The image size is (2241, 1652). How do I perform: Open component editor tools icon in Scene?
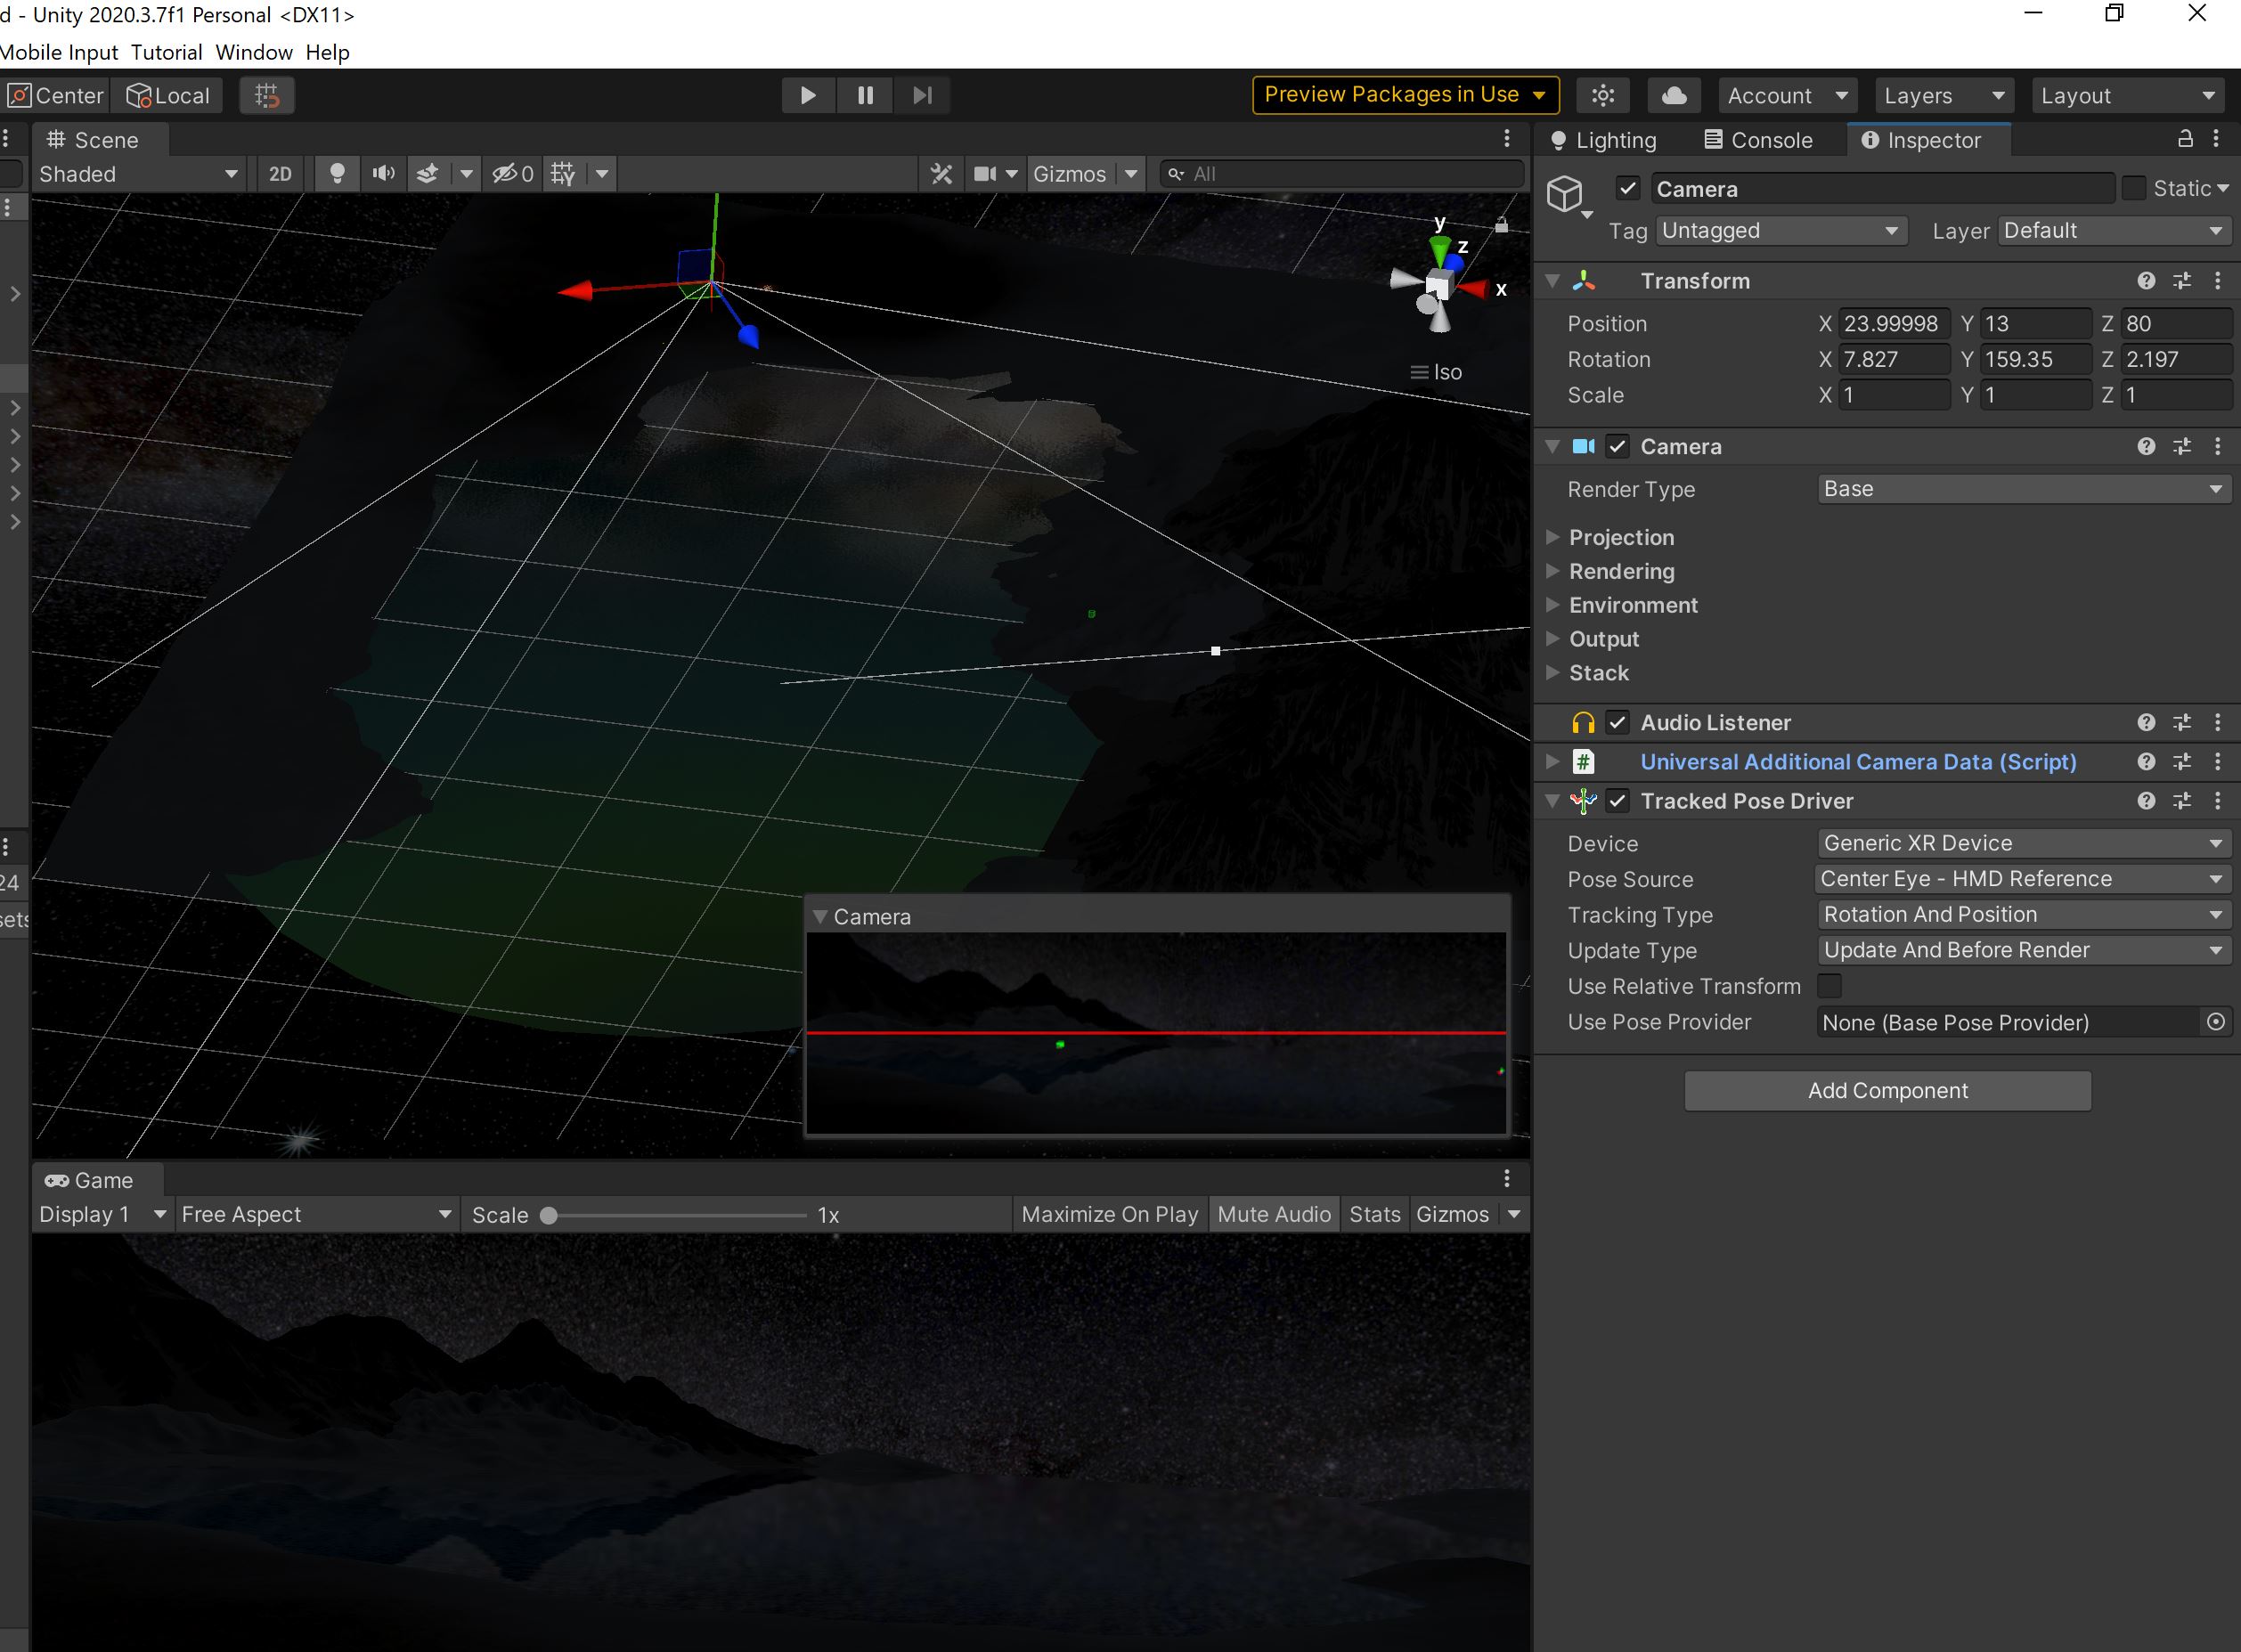pos(941,174)
